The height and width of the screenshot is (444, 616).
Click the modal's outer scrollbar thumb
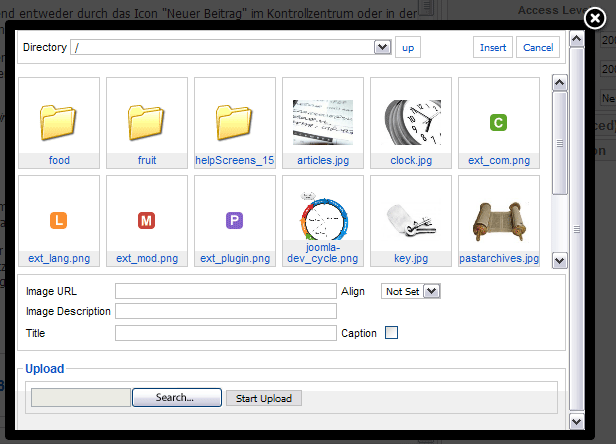[x=576, y=230]
